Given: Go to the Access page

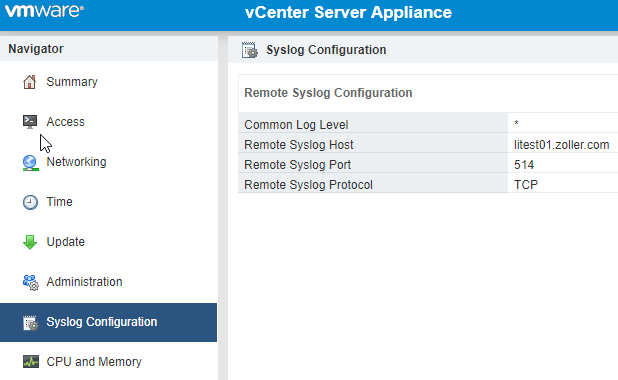Looking at the screenshot, I should (65, 122).
